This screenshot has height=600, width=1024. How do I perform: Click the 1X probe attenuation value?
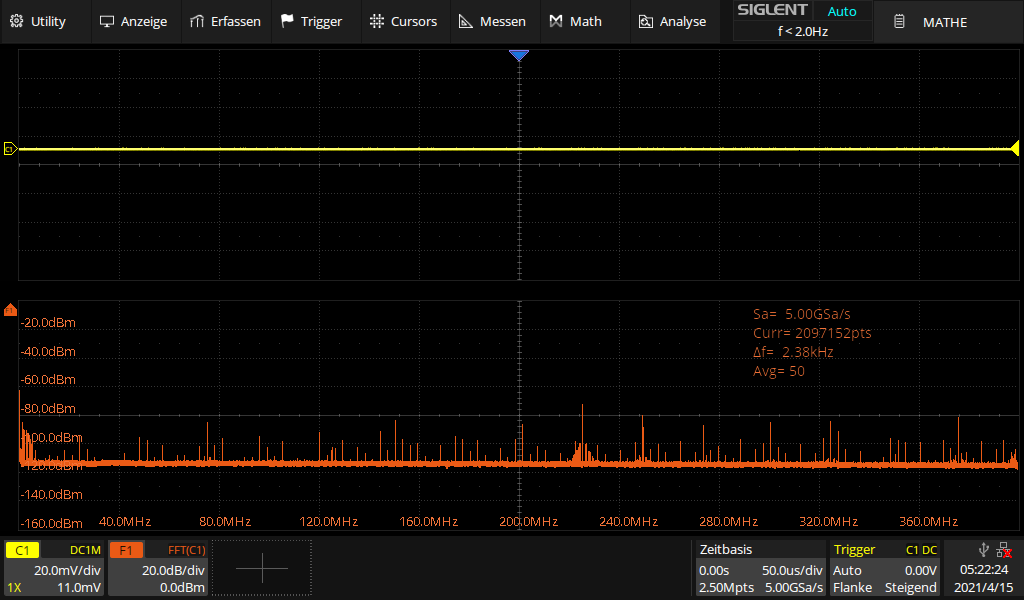point(14,588)
